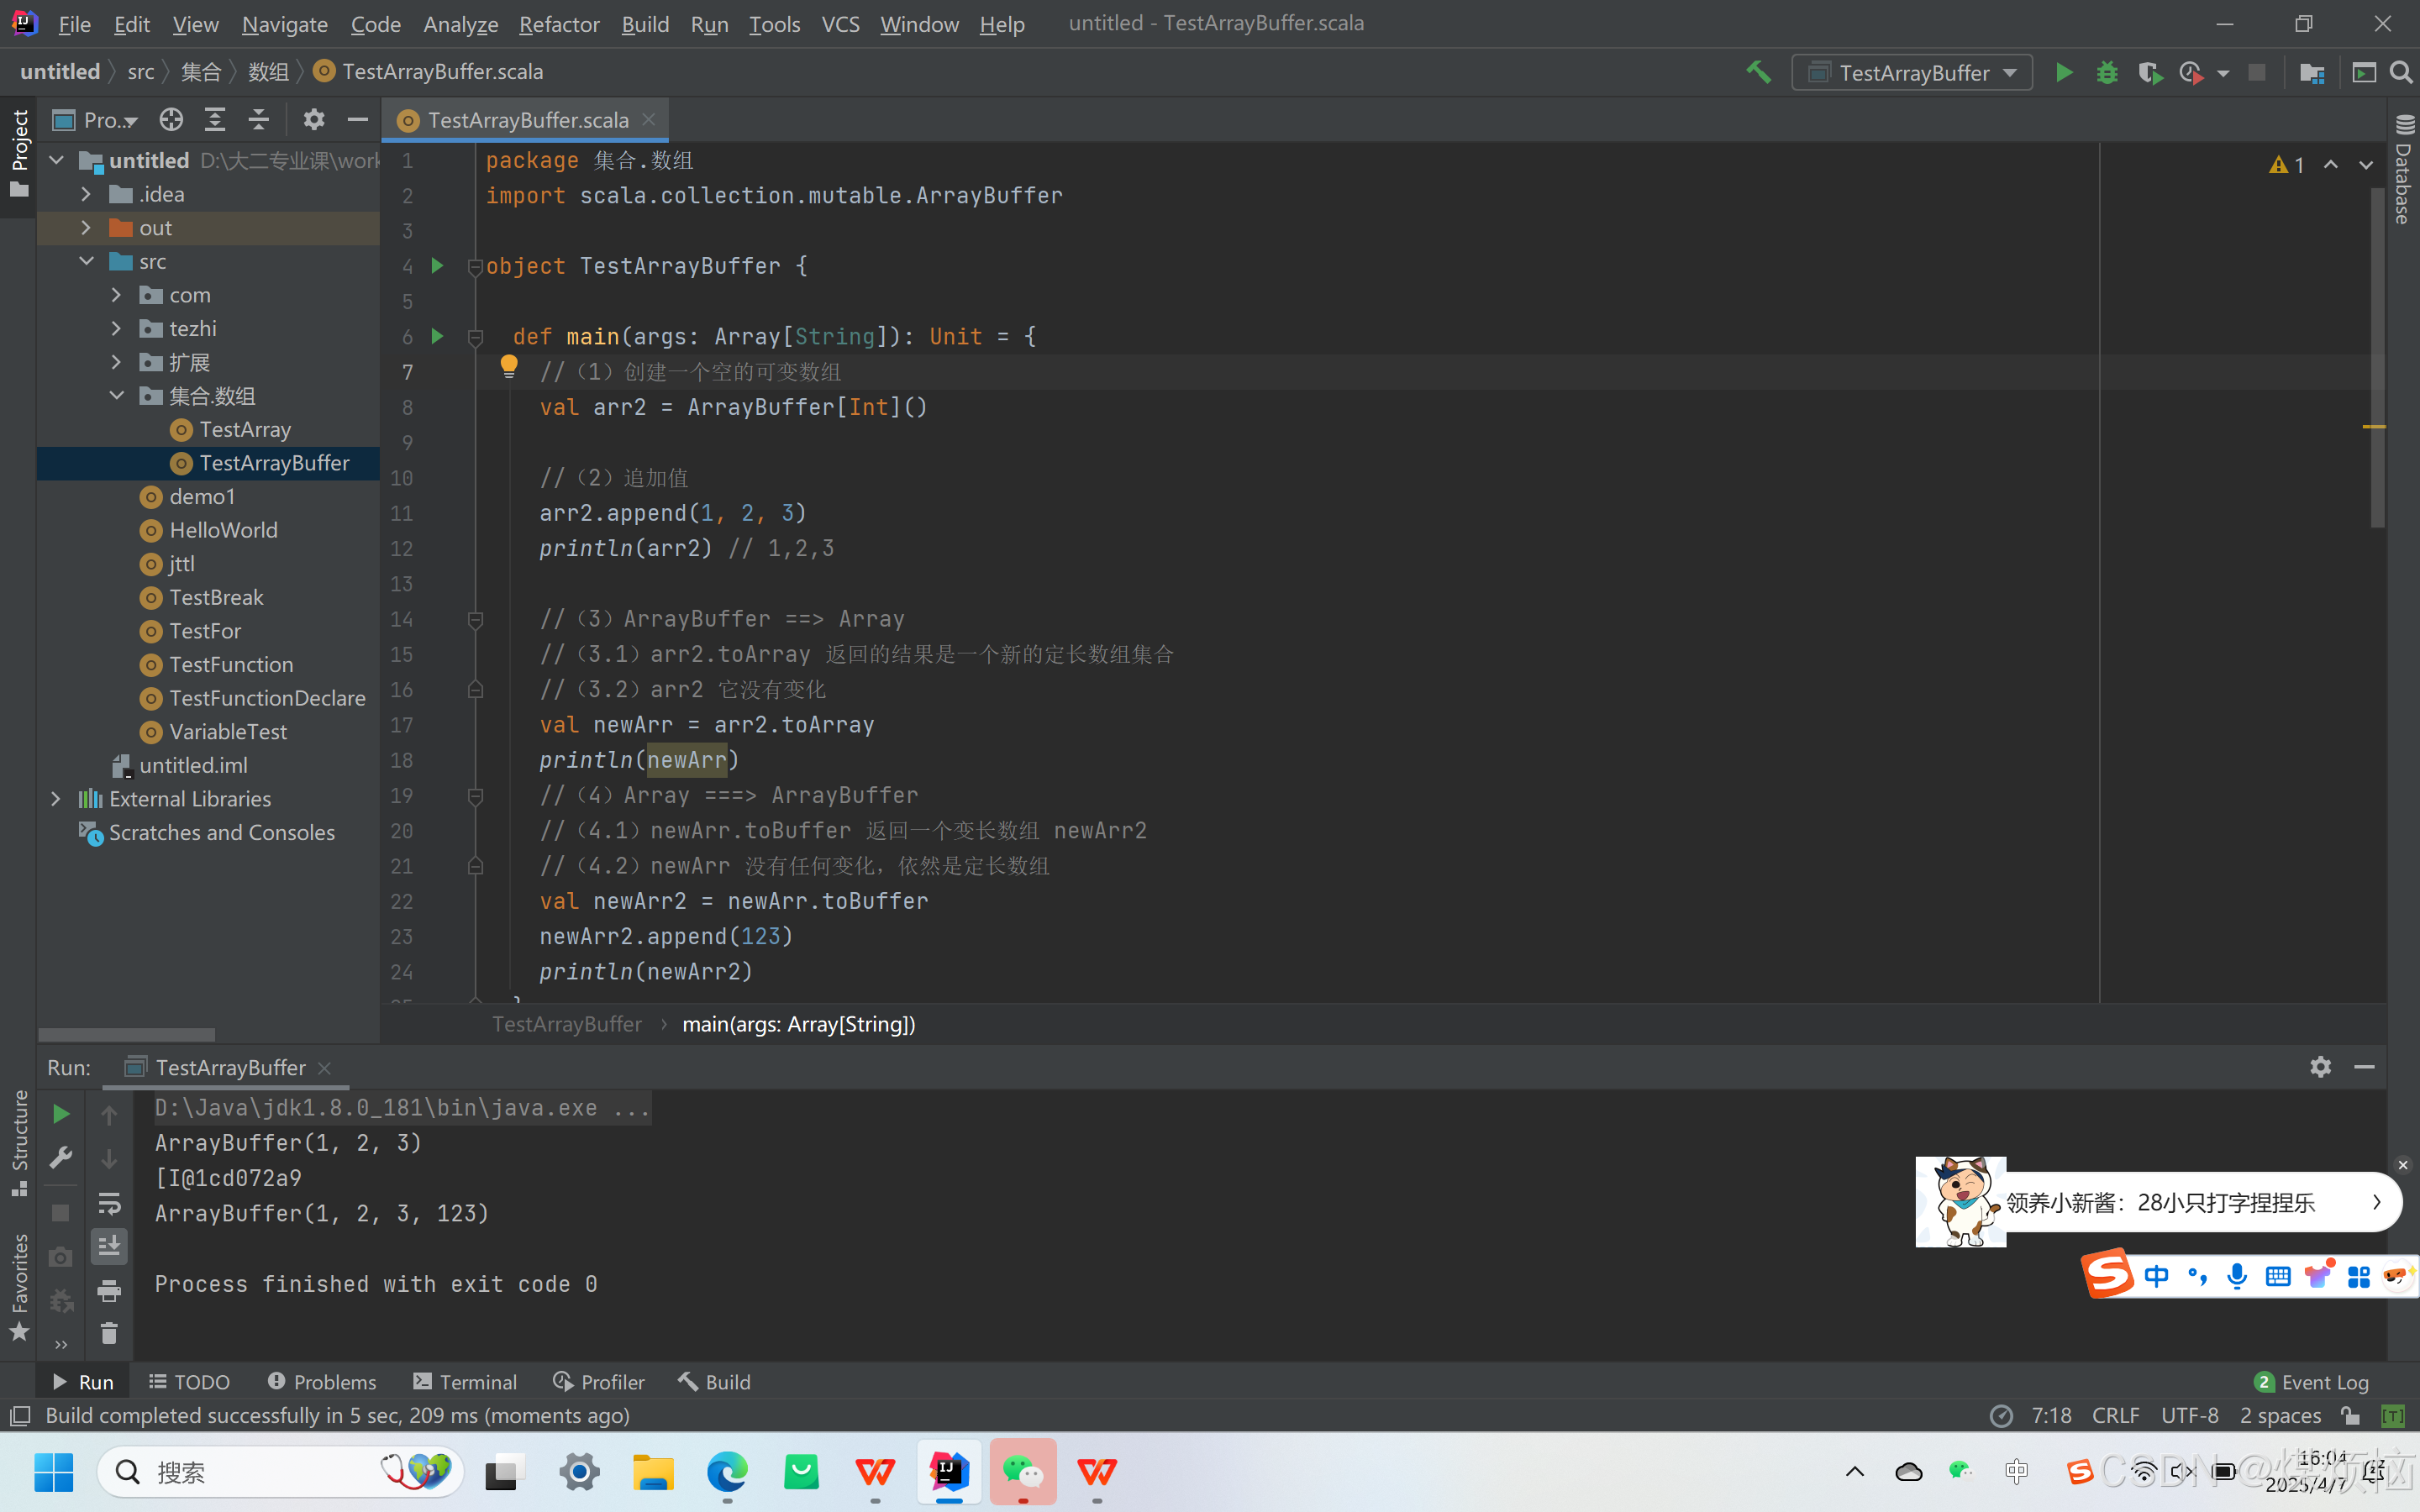Click the Project tree horizontal scrollbar
The height and width of the screenshot is (1512, 2420).
[126, 1034]
